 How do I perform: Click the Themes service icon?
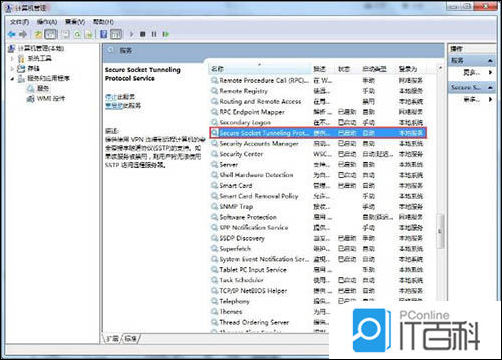214,312
